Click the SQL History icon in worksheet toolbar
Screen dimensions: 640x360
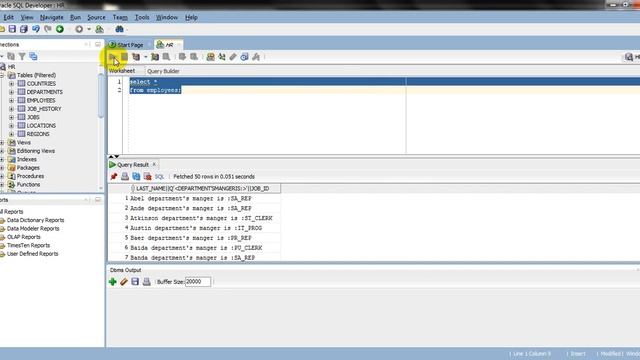[x=244, y=57]
